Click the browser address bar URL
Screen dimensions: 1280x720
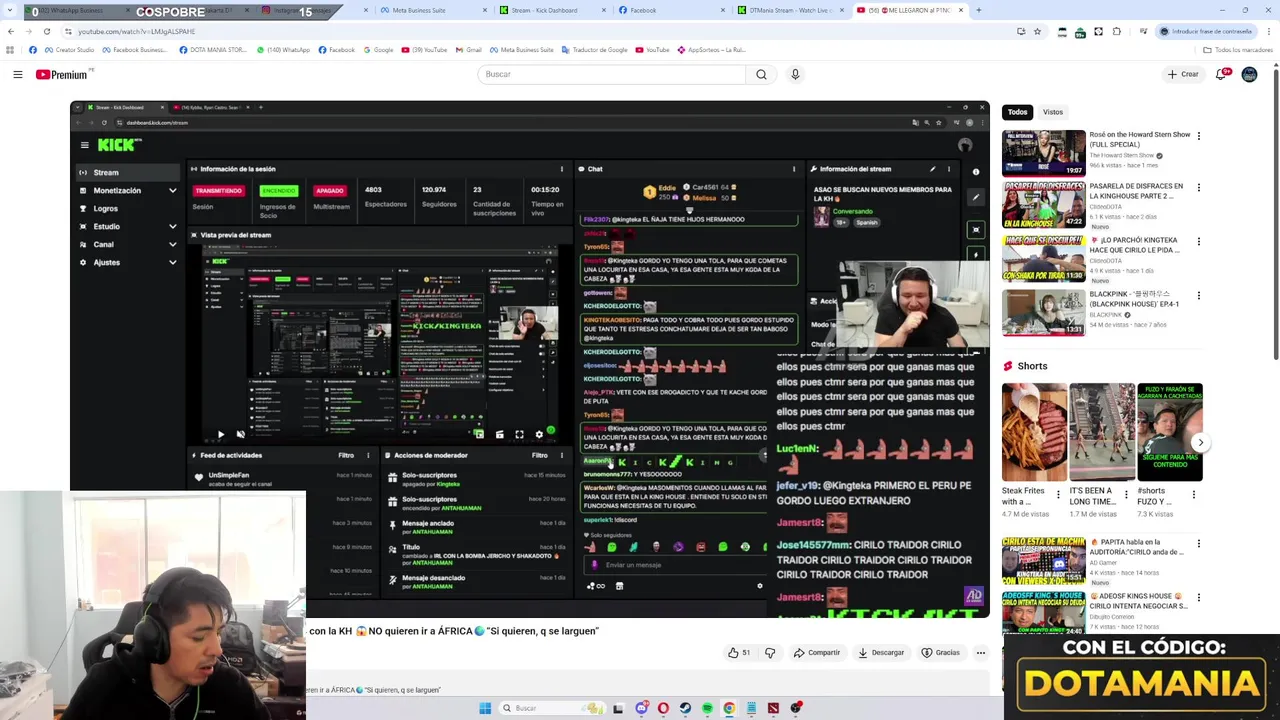click(x=135, y=31)
